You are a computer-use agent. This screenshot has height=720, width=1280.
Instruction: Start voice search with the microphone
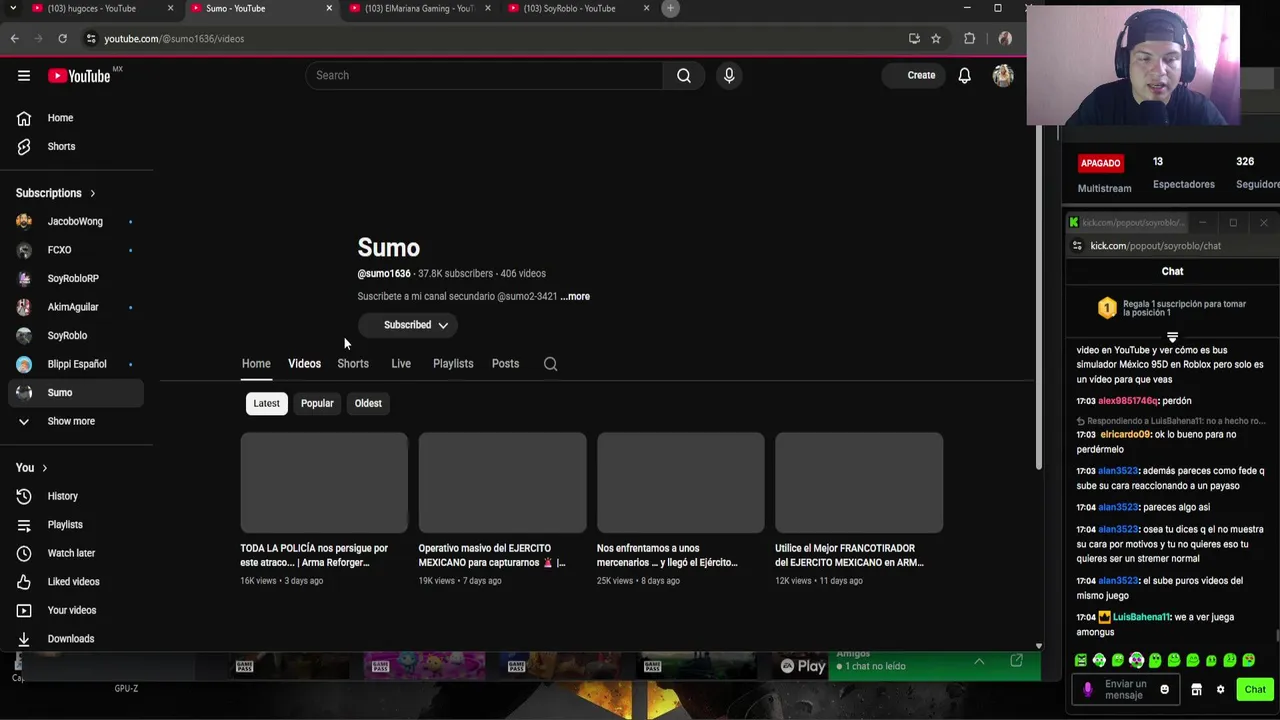[x=729, y=75]
